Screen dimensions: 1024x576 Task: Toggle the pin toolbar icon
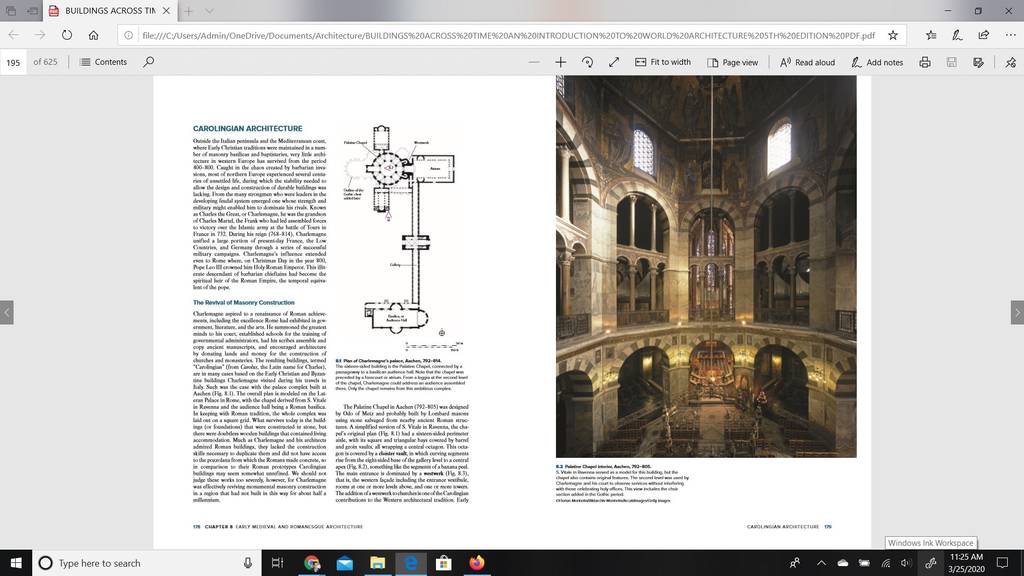tap(1010, 62)
